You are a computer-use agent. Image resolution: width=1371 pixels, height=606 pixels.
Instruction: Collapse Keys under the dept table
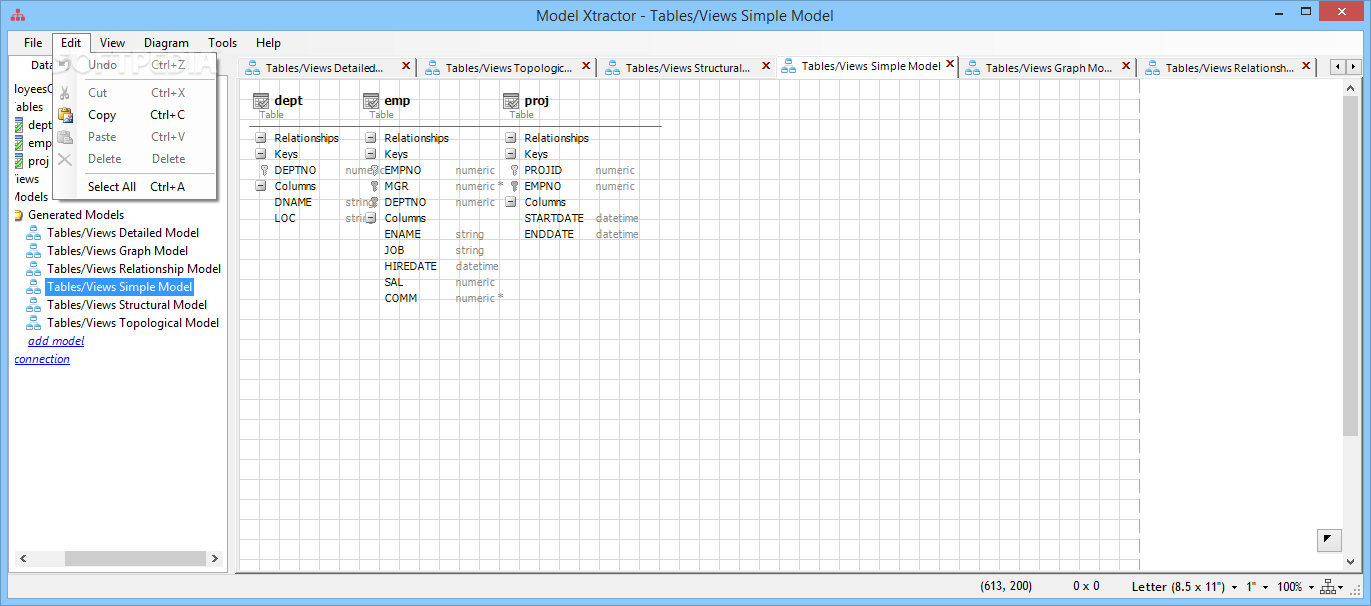[x=260, y=154]
